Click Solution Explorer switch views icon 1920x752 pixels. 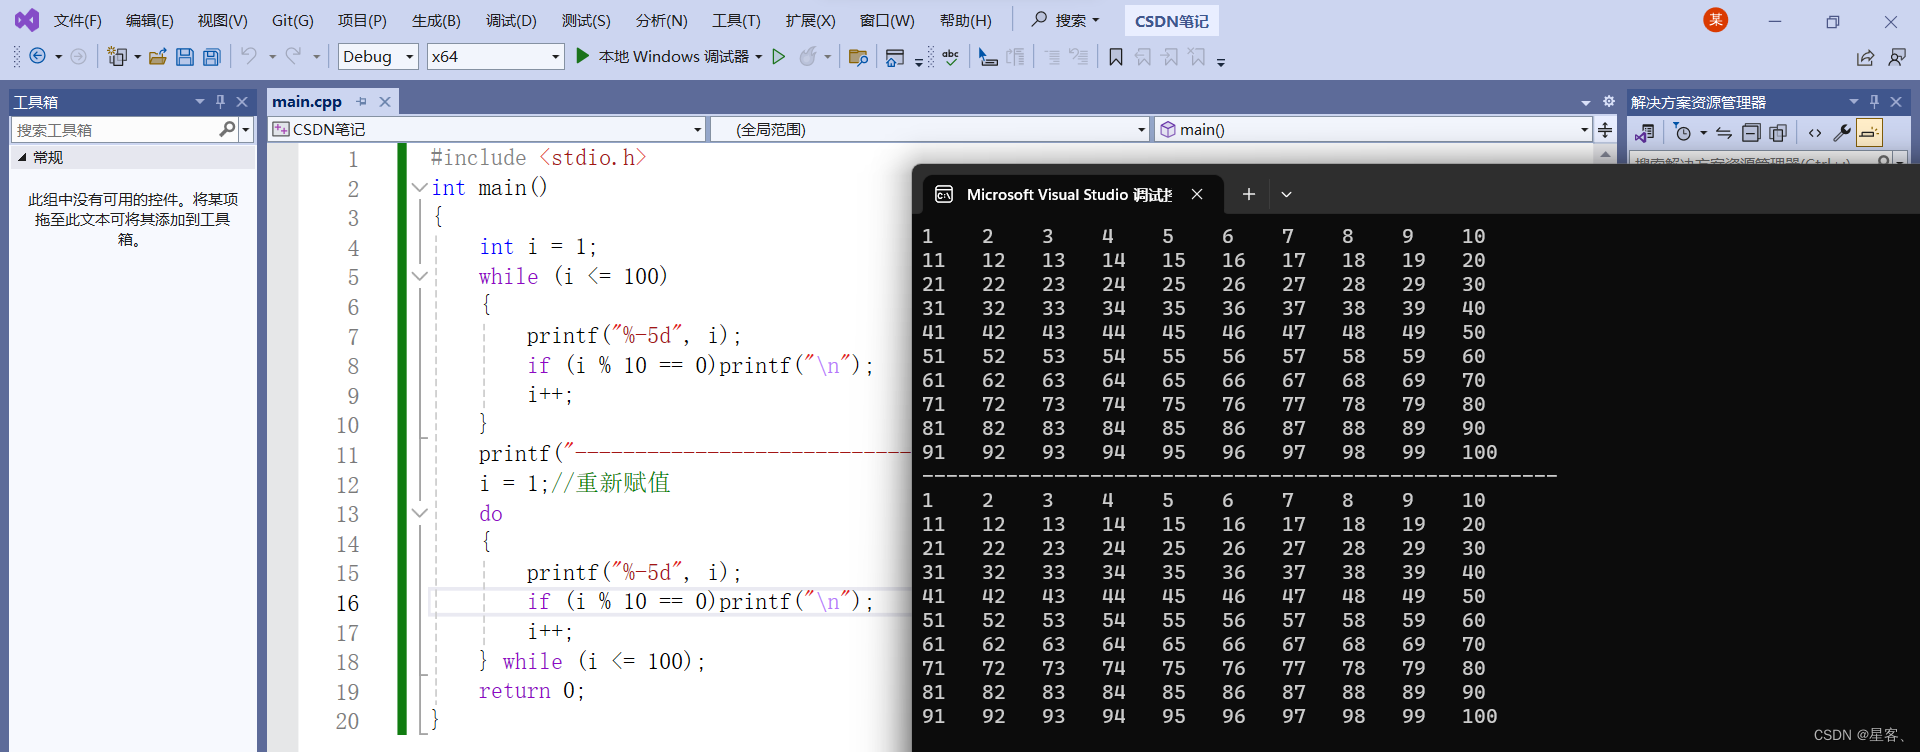tap(1645, 133)
